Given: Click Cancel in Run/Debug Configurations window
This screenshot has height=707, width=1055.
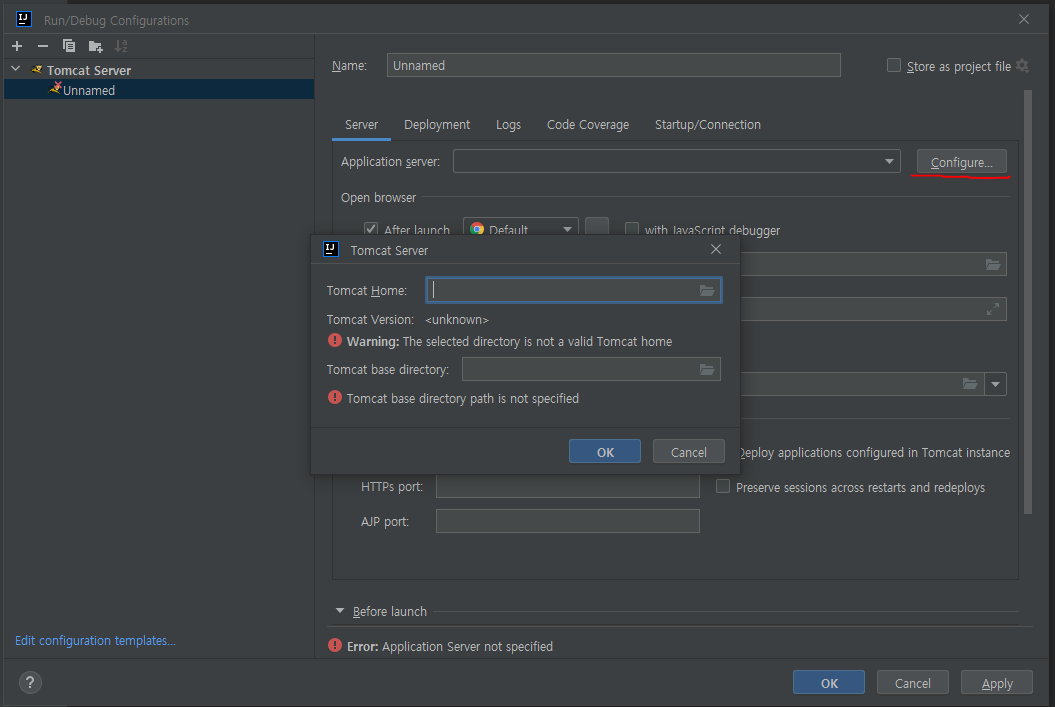Looking at the screenshot, I should click(x=912, y=682).
